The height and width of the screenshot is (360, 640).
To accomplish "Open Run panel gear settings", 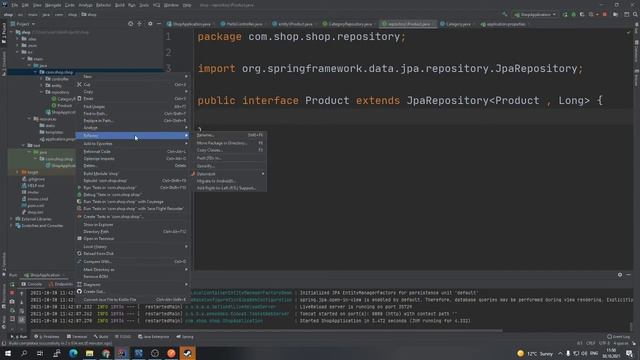I will coord(620,275).
